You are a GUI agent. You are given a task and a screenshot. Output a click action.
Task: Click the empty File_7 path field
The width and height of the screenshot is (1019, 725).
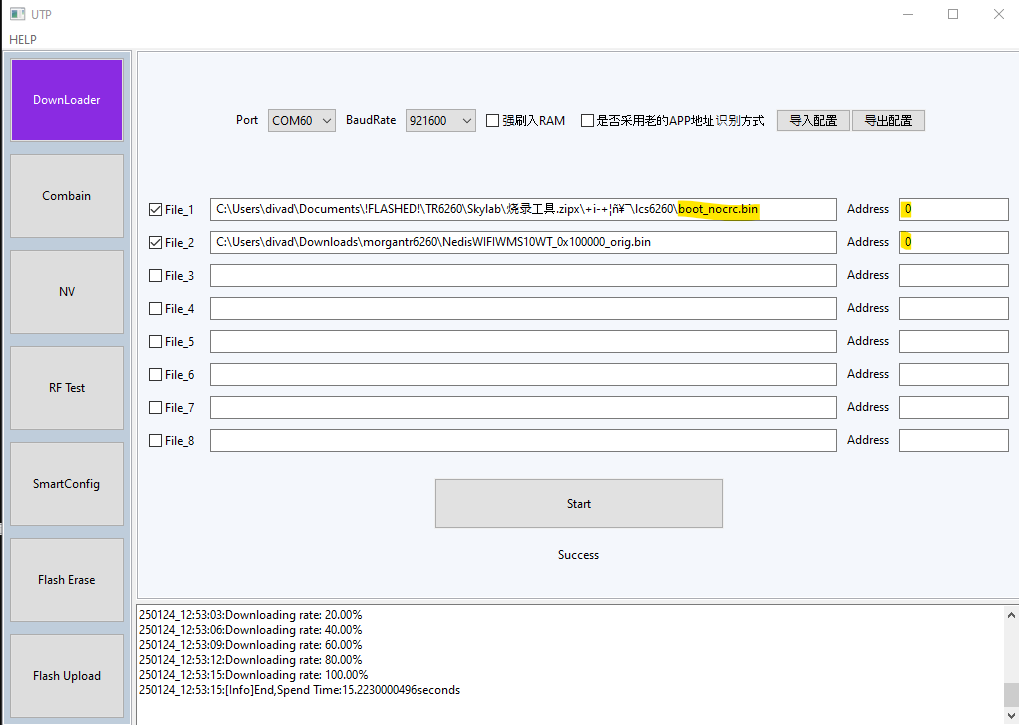tap(523, 407)
